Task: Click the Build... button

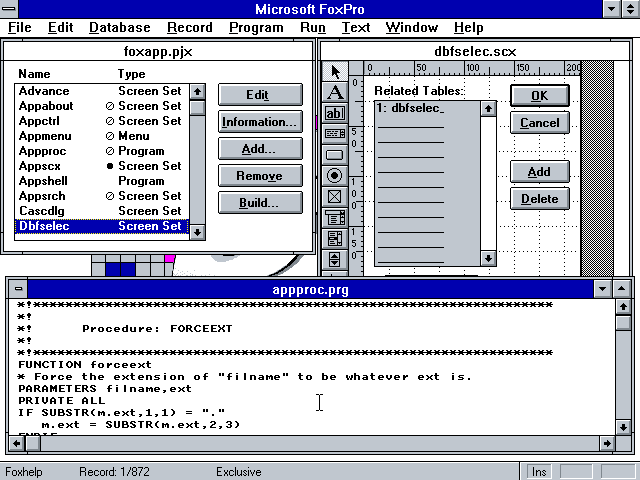Action: coord(260,202)
